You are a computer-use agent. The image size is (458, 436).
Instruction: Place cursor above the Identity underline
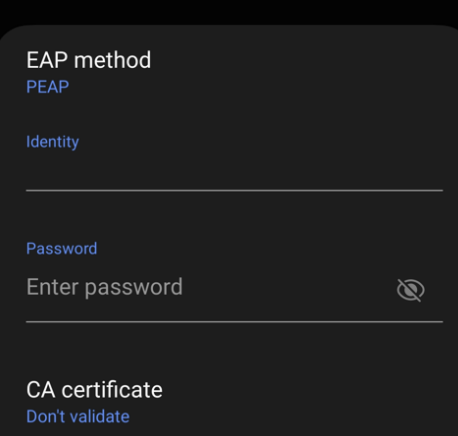click(x=234, y=173)
